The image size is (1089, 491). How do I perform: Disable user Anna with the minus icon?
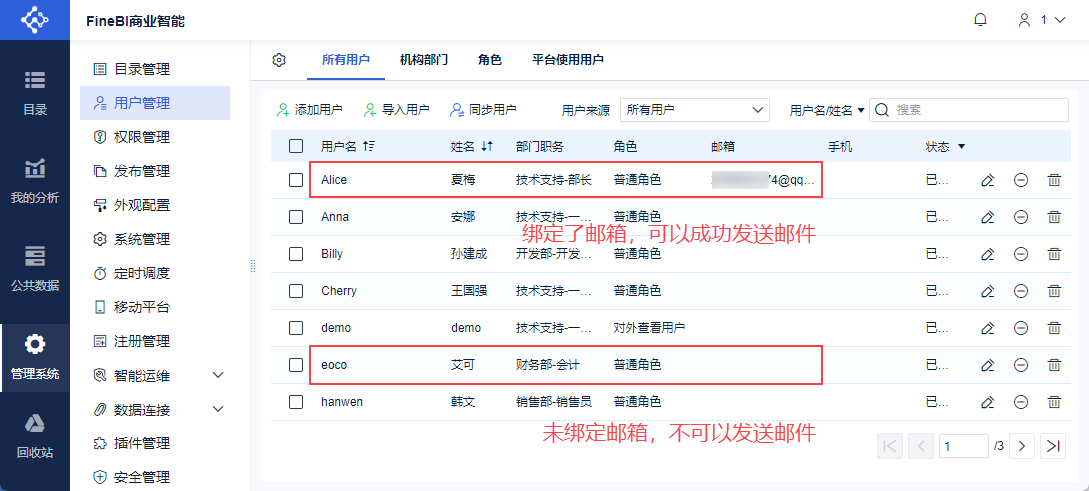[x=1021, y=217]
